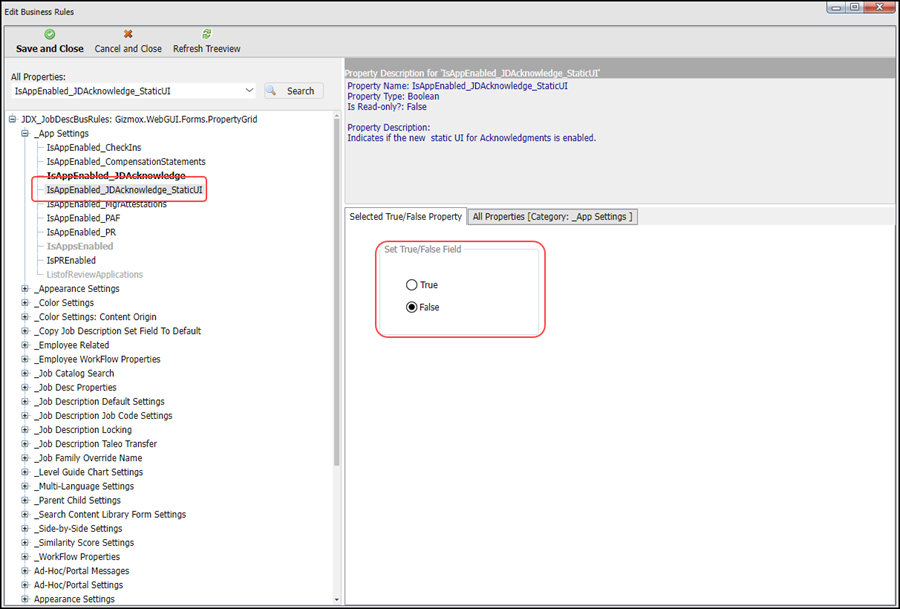
Task: Click the Refresh Treeview icon
Action: [206, 34]
